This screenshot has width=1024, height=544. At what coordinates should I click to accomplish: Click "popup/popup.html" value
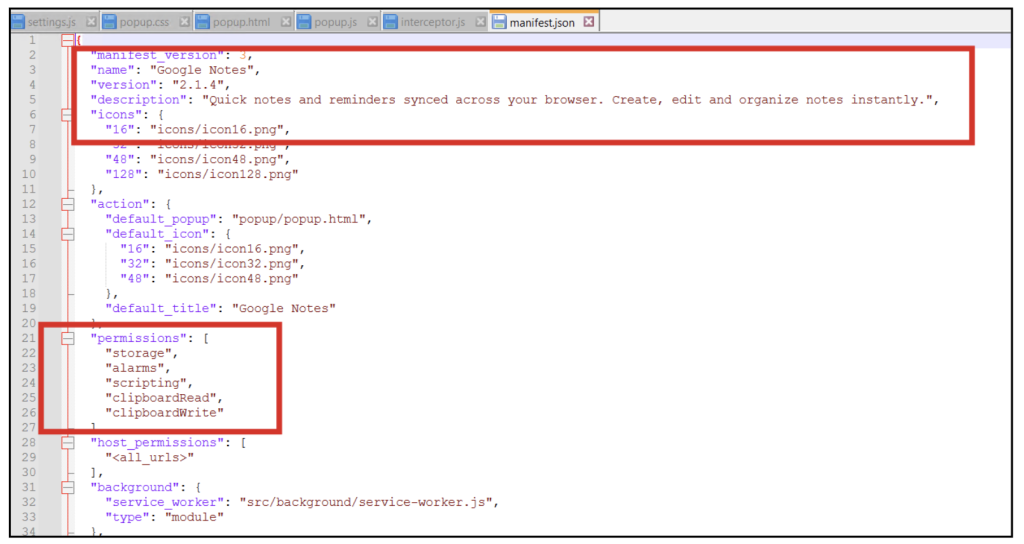[298, 219]
